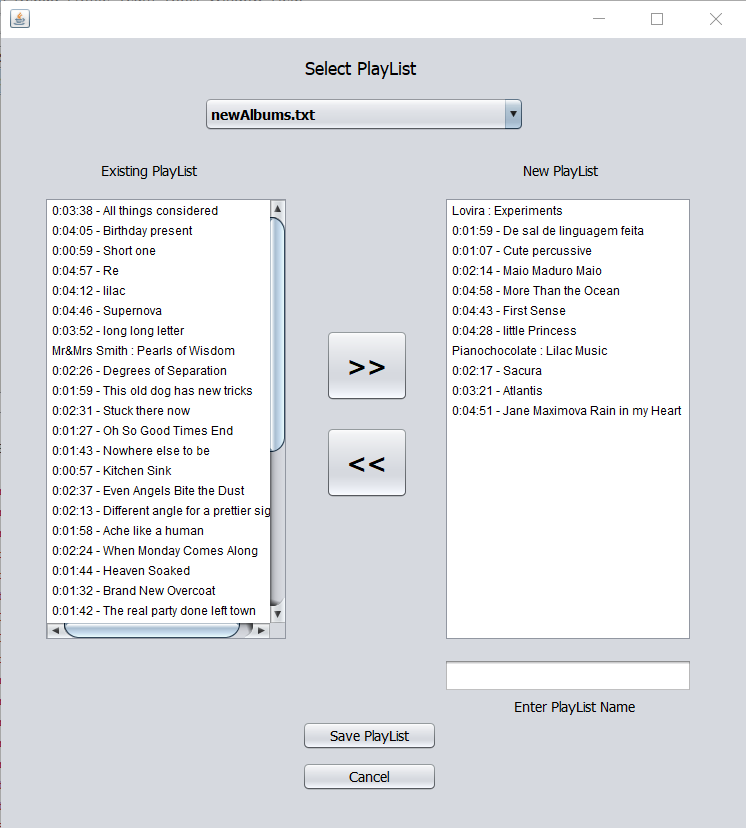Select track 'Brand New Overcoat'

(158, 592)
